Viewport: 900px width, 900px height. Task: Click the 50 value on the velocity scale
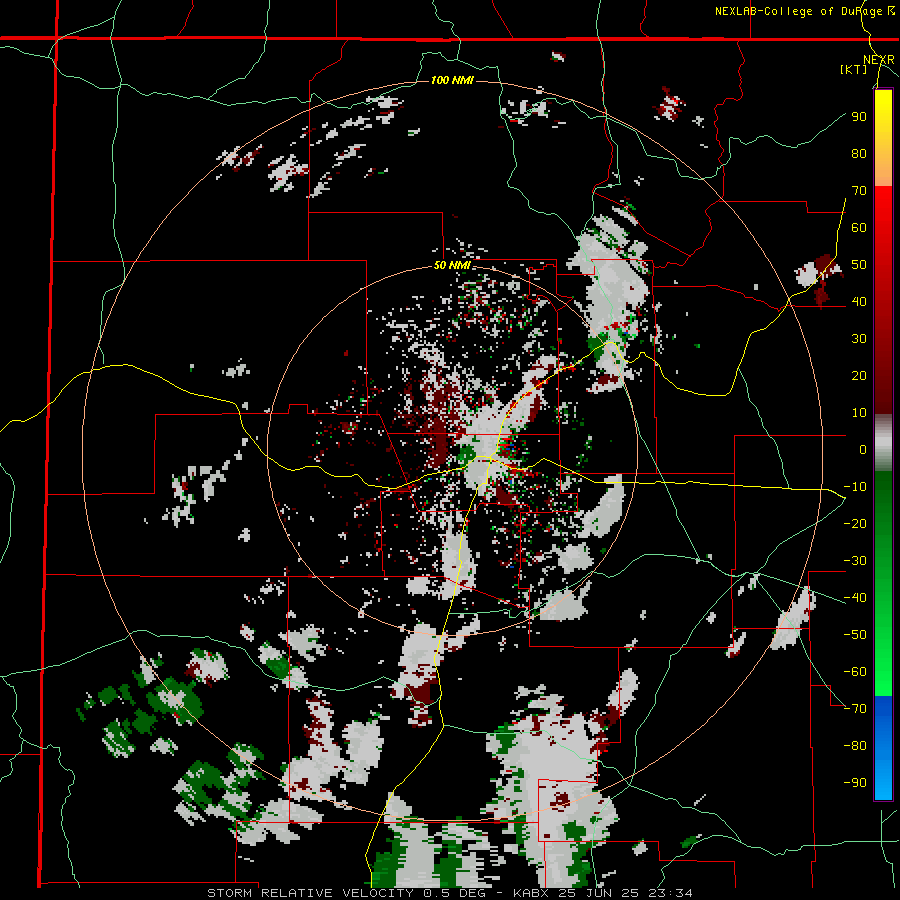coord(859,265)
